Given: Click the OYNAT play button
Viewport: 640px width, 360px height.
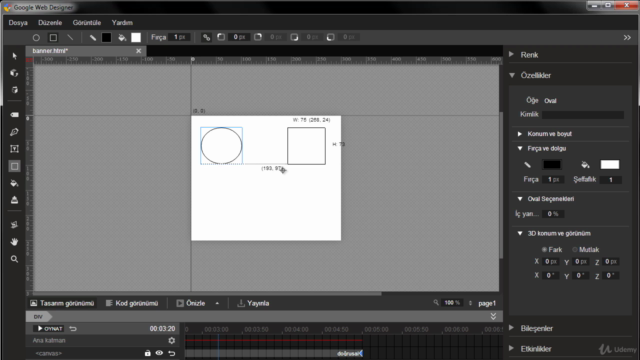Looking at the screenshot, I should click(x=49, y=329).
